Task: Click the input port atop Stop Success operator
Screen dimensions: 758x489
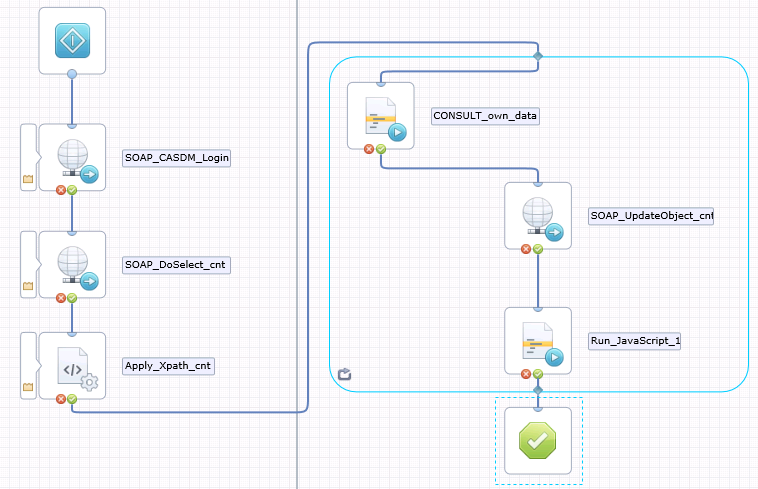Action: pos(538,409)
